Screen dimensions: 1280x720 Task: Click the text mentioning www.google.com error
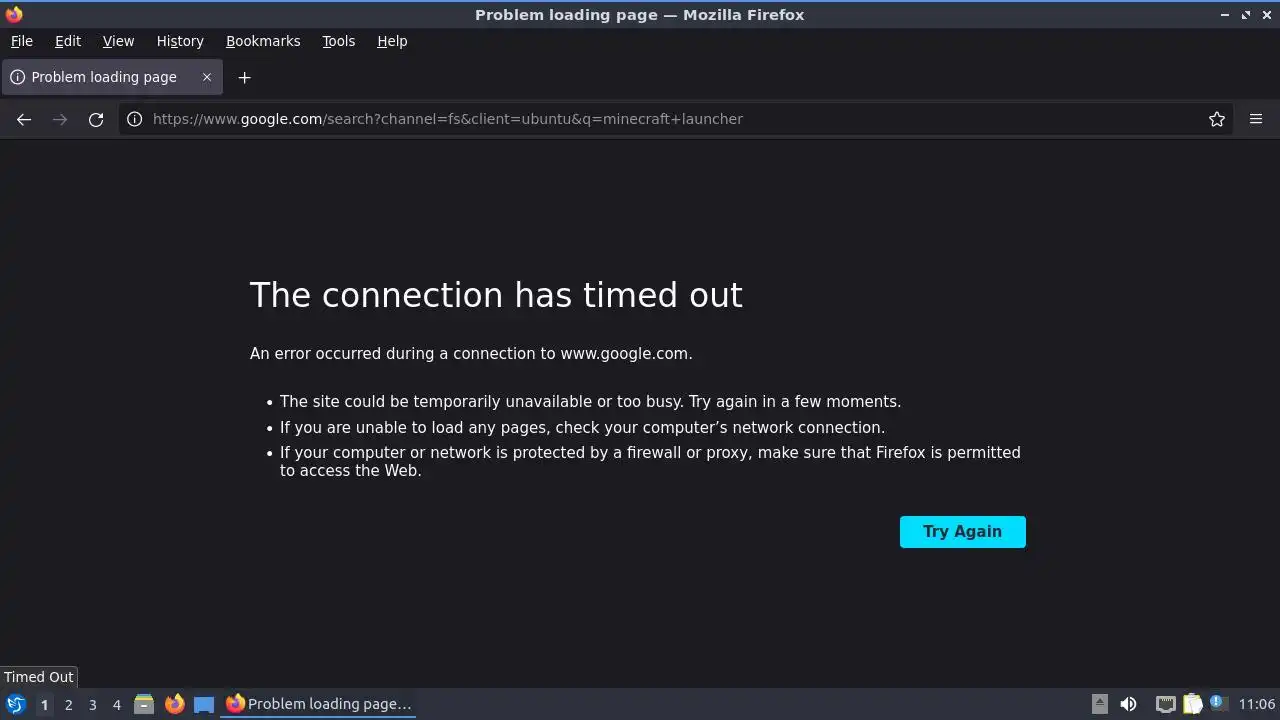pyautogui.click(x=471, y=353)
